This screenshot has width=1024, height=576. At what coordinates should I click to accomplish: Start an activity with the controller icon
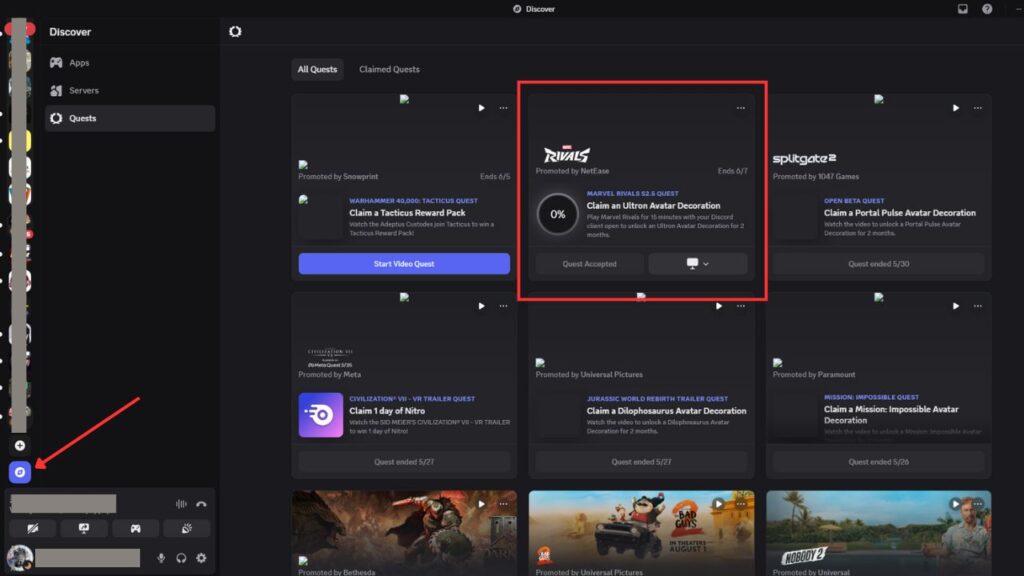(x=135, y=528)
